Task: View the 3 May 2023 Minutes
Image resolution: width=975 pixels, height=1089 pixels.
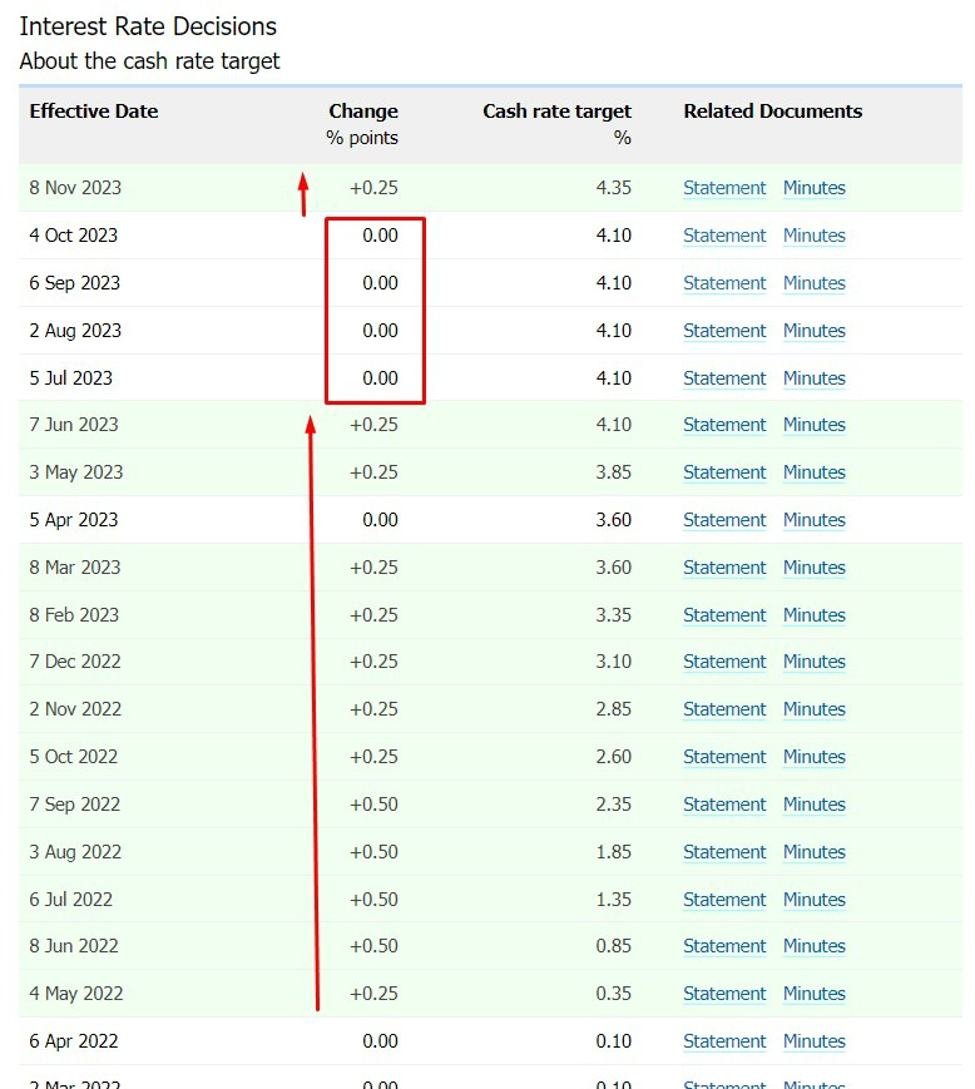Action: (813, 472)
